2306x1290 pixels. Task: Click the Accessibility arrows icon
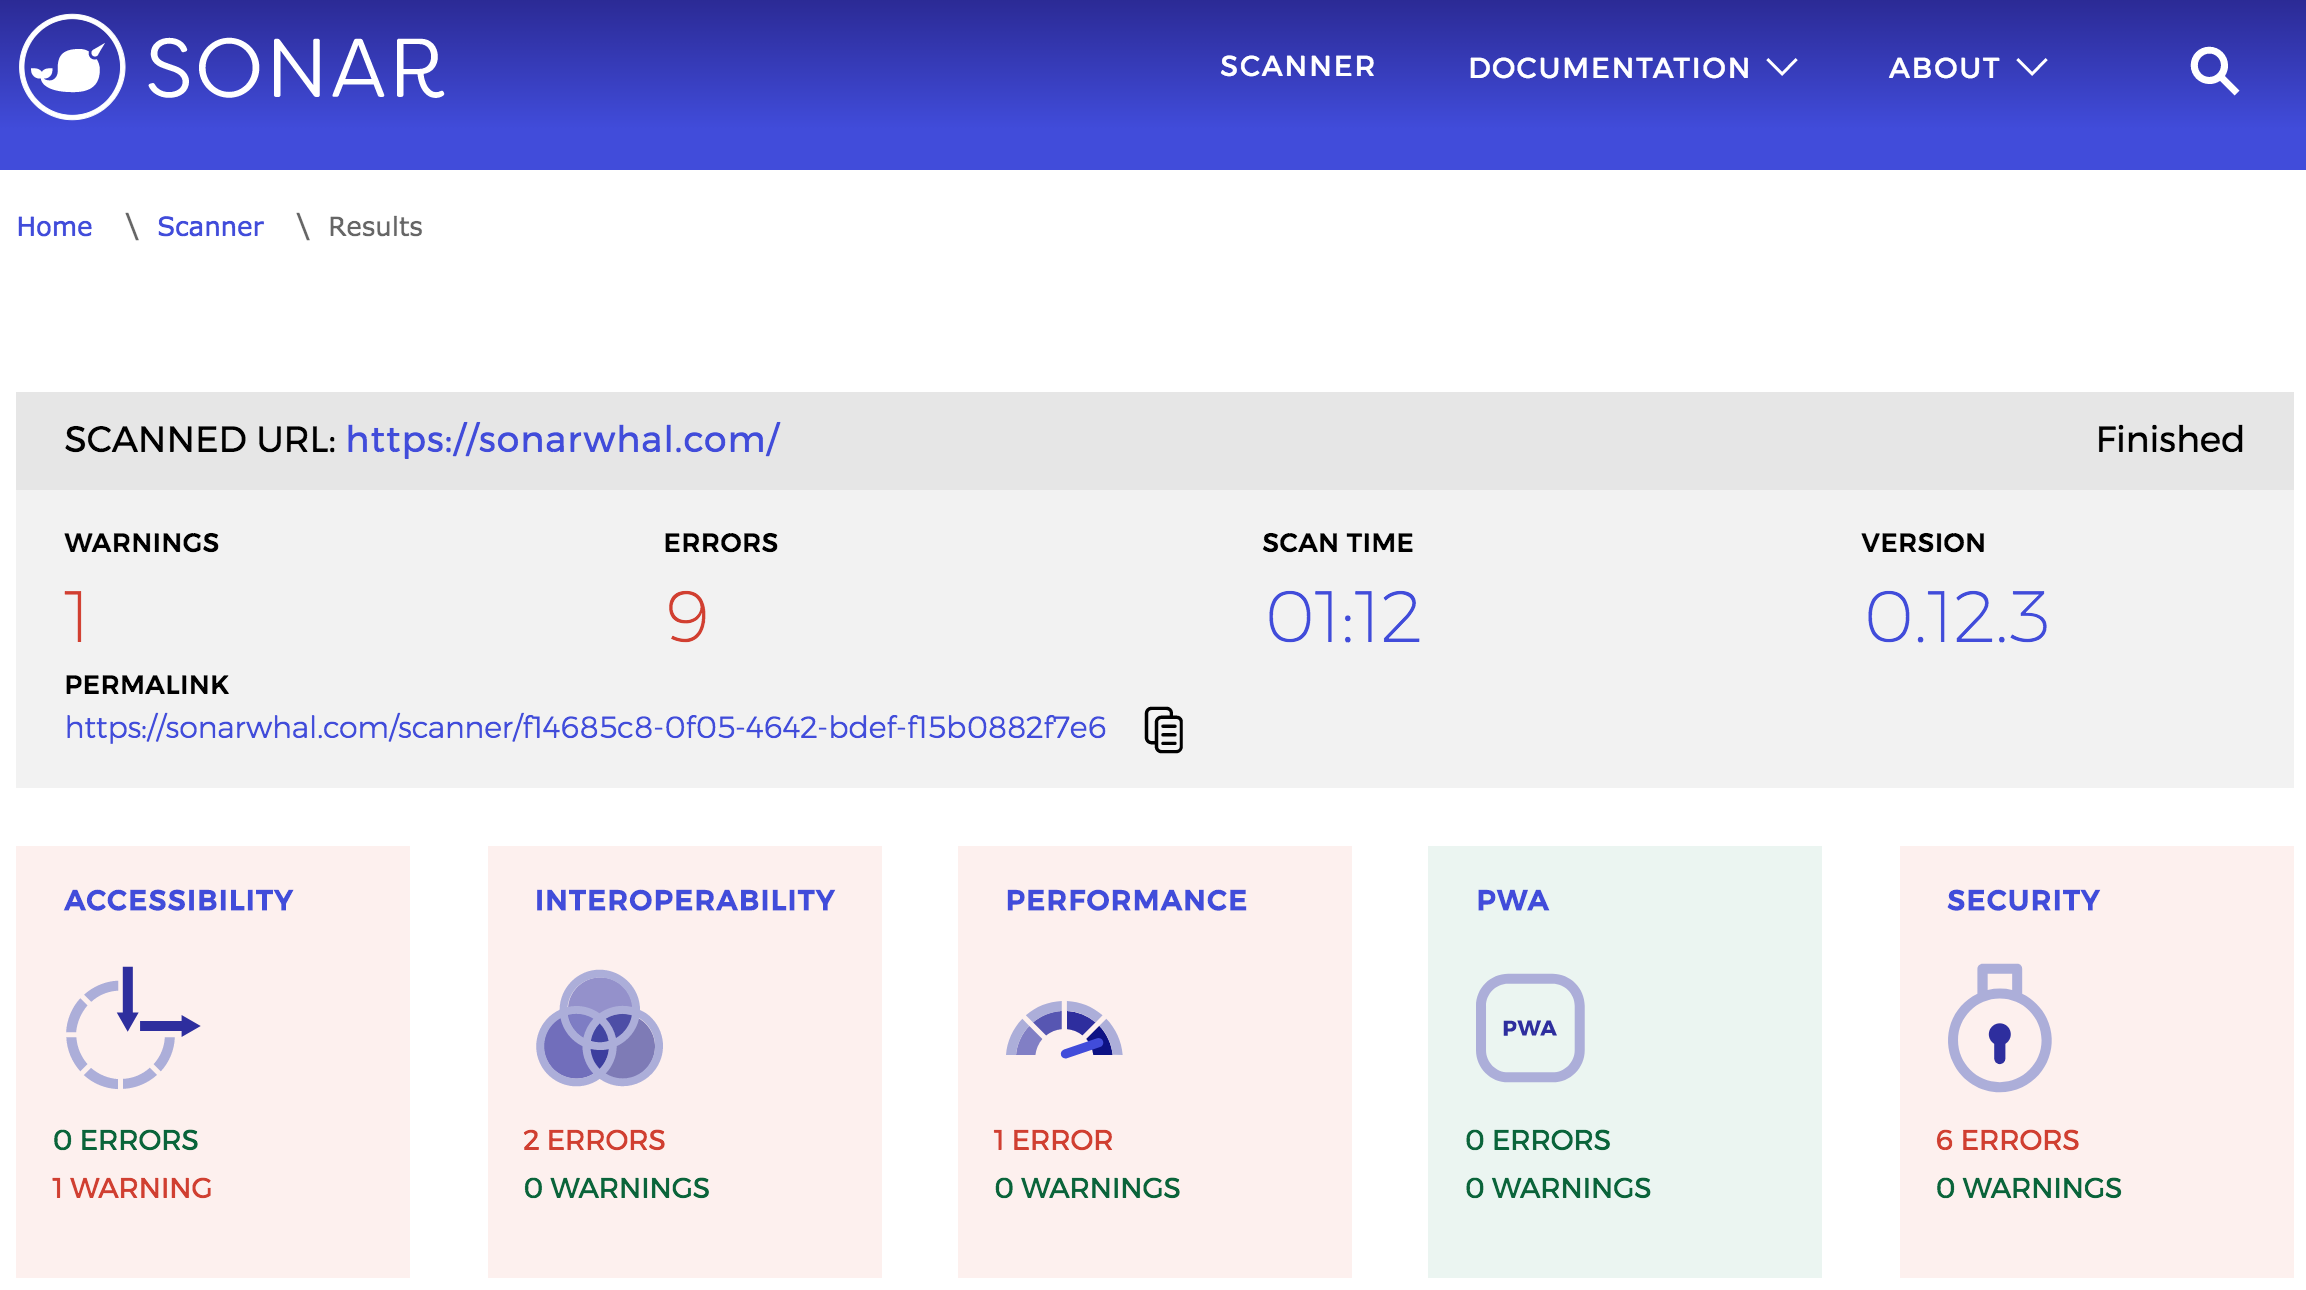pos(130,1027)
